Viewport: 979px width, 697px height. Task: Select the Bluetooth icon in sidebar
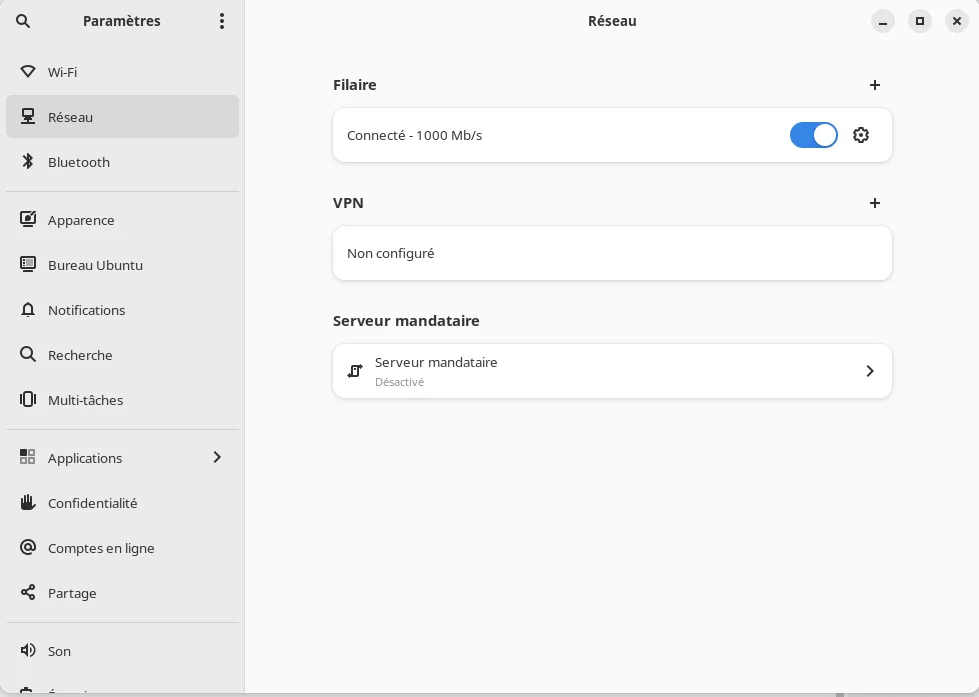click(x=28, y=162)
